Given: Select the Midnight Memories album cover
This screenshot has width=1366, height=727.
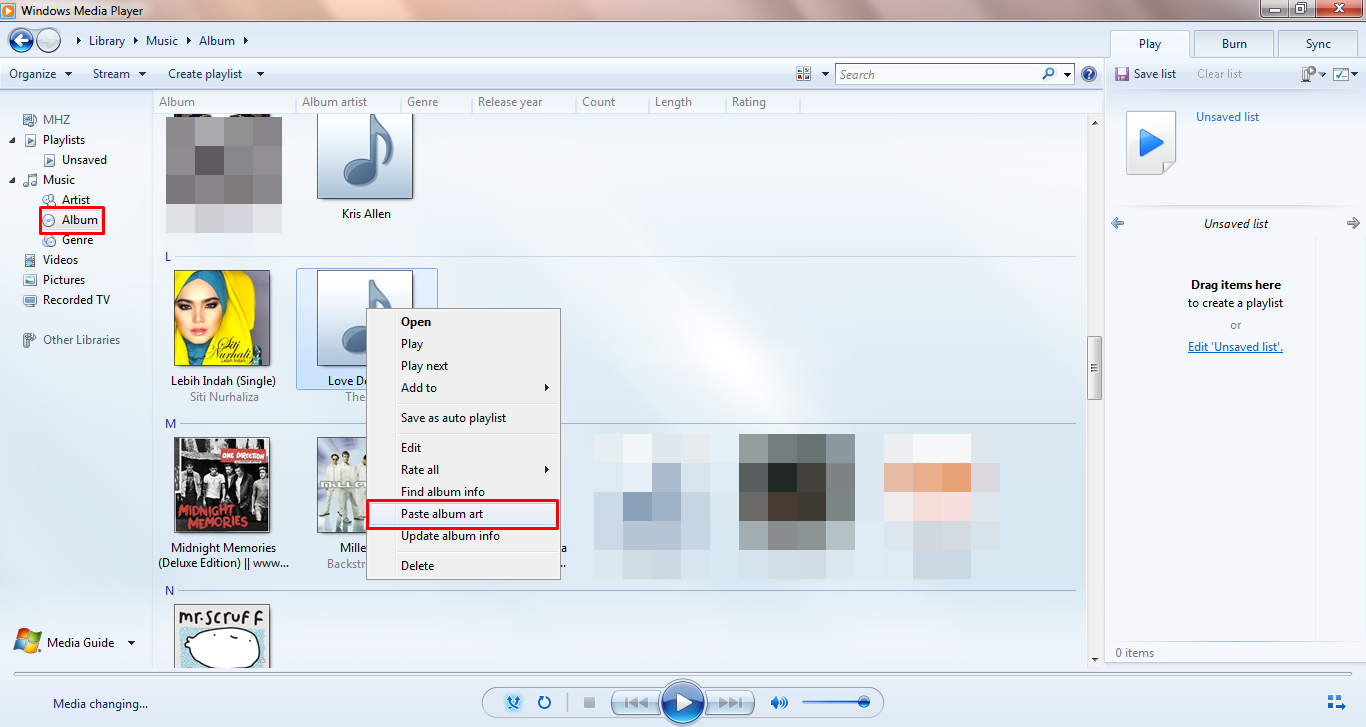Looking at the screenshot, I should [x=222, y=485].
